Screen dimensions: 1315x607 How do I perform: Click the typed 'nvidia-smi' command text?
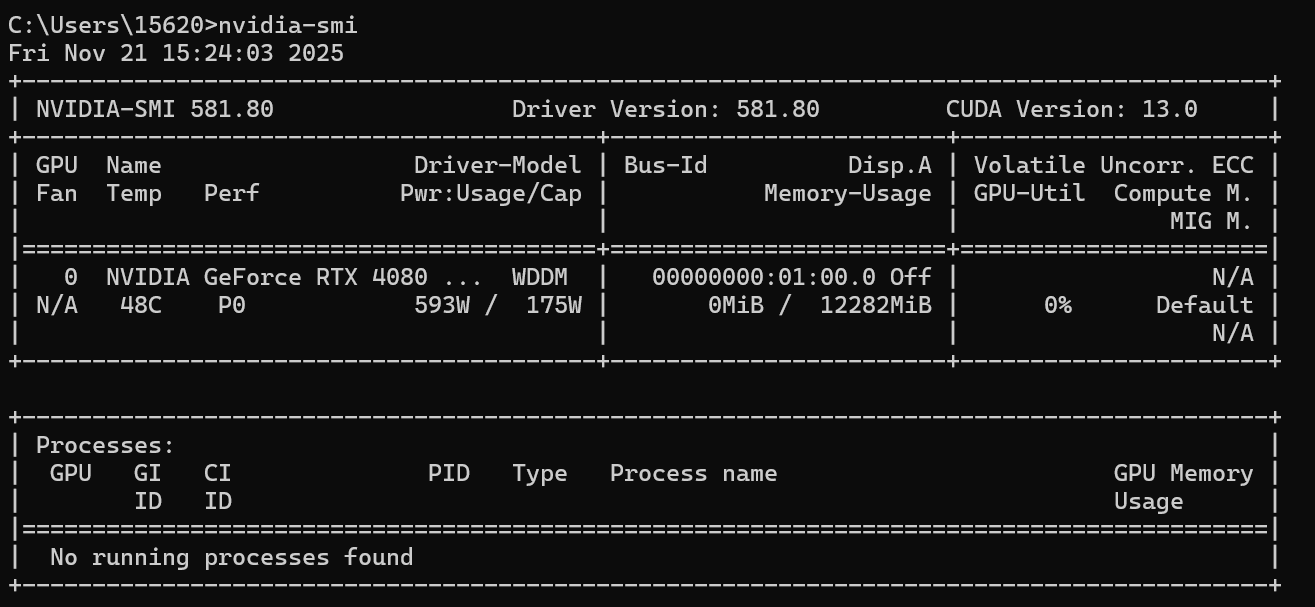pyautogui.click(x=288, y=25)
